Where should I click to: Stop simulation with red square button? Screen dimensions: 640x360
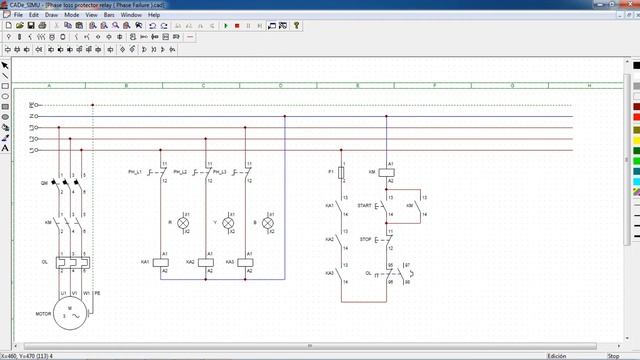[237, 26]
